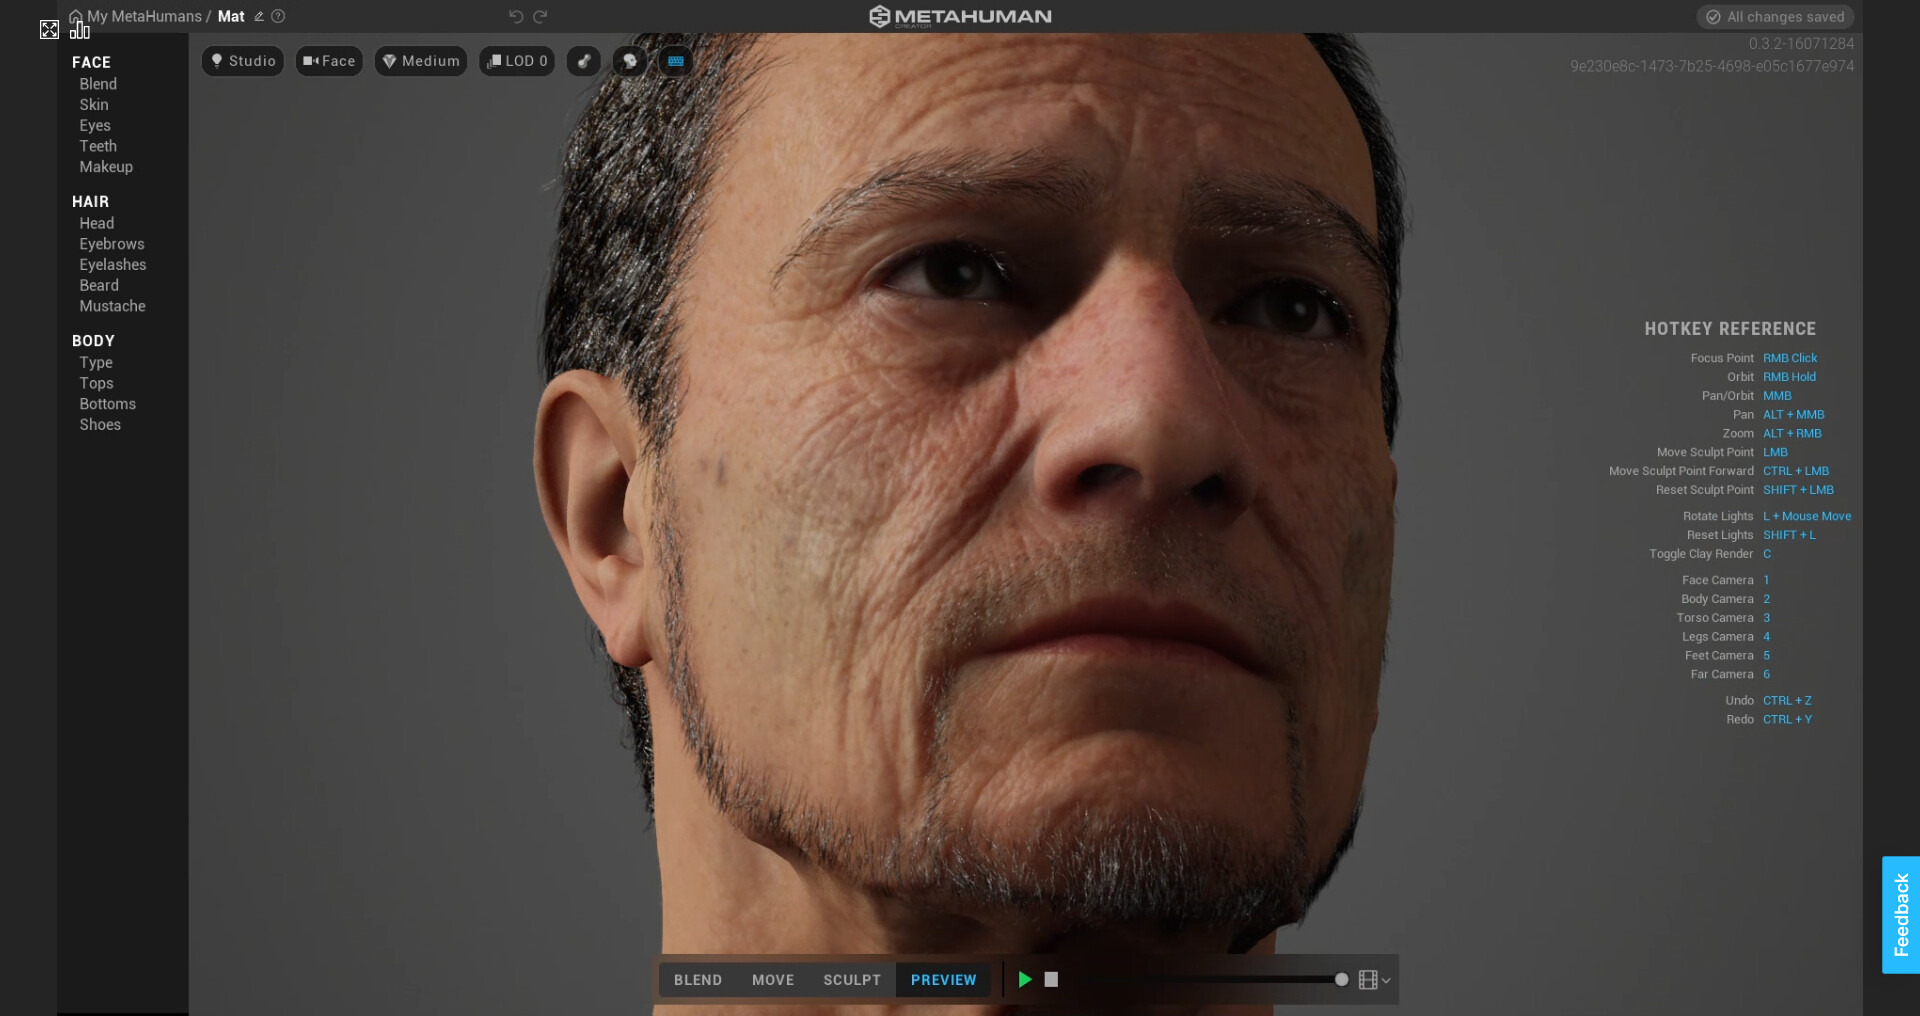This screenshot has height=1016, width=1920.
Task: Open the Medium quality setting
Action: pos(420,61)
